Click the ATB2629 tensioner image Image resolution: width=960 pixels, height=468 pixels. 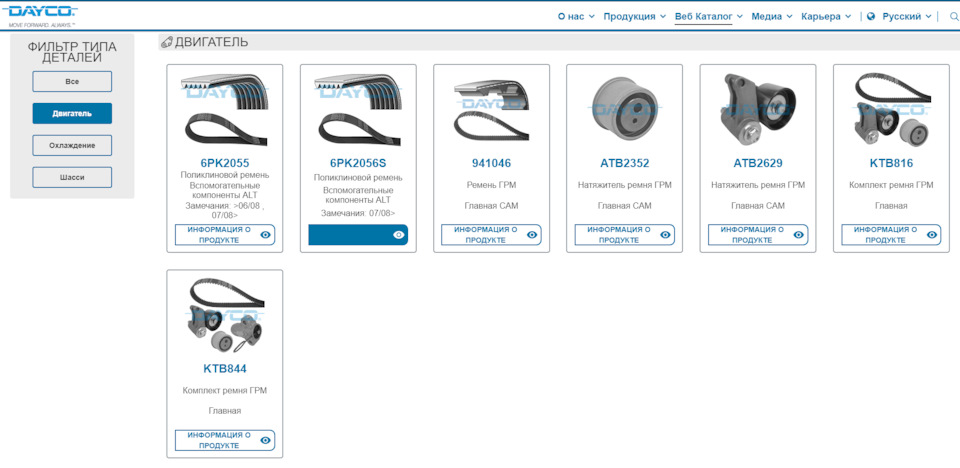coord(758,110)
